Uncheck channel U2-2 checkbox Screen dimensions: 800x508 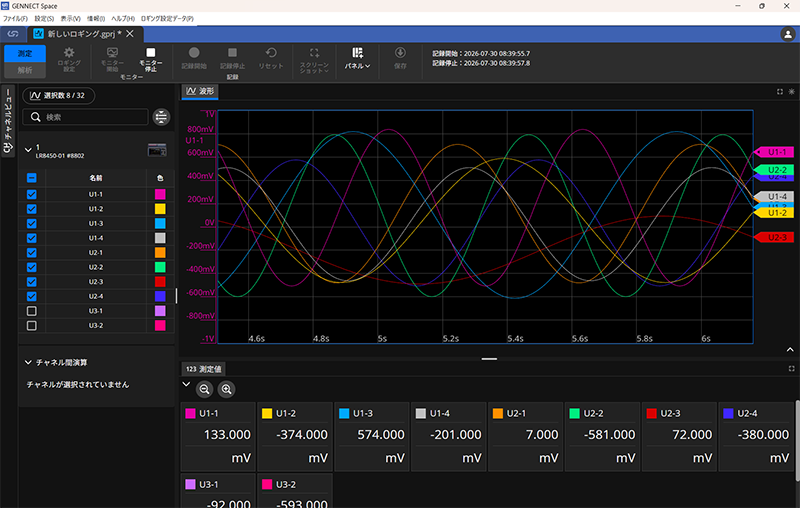[32, 267]
